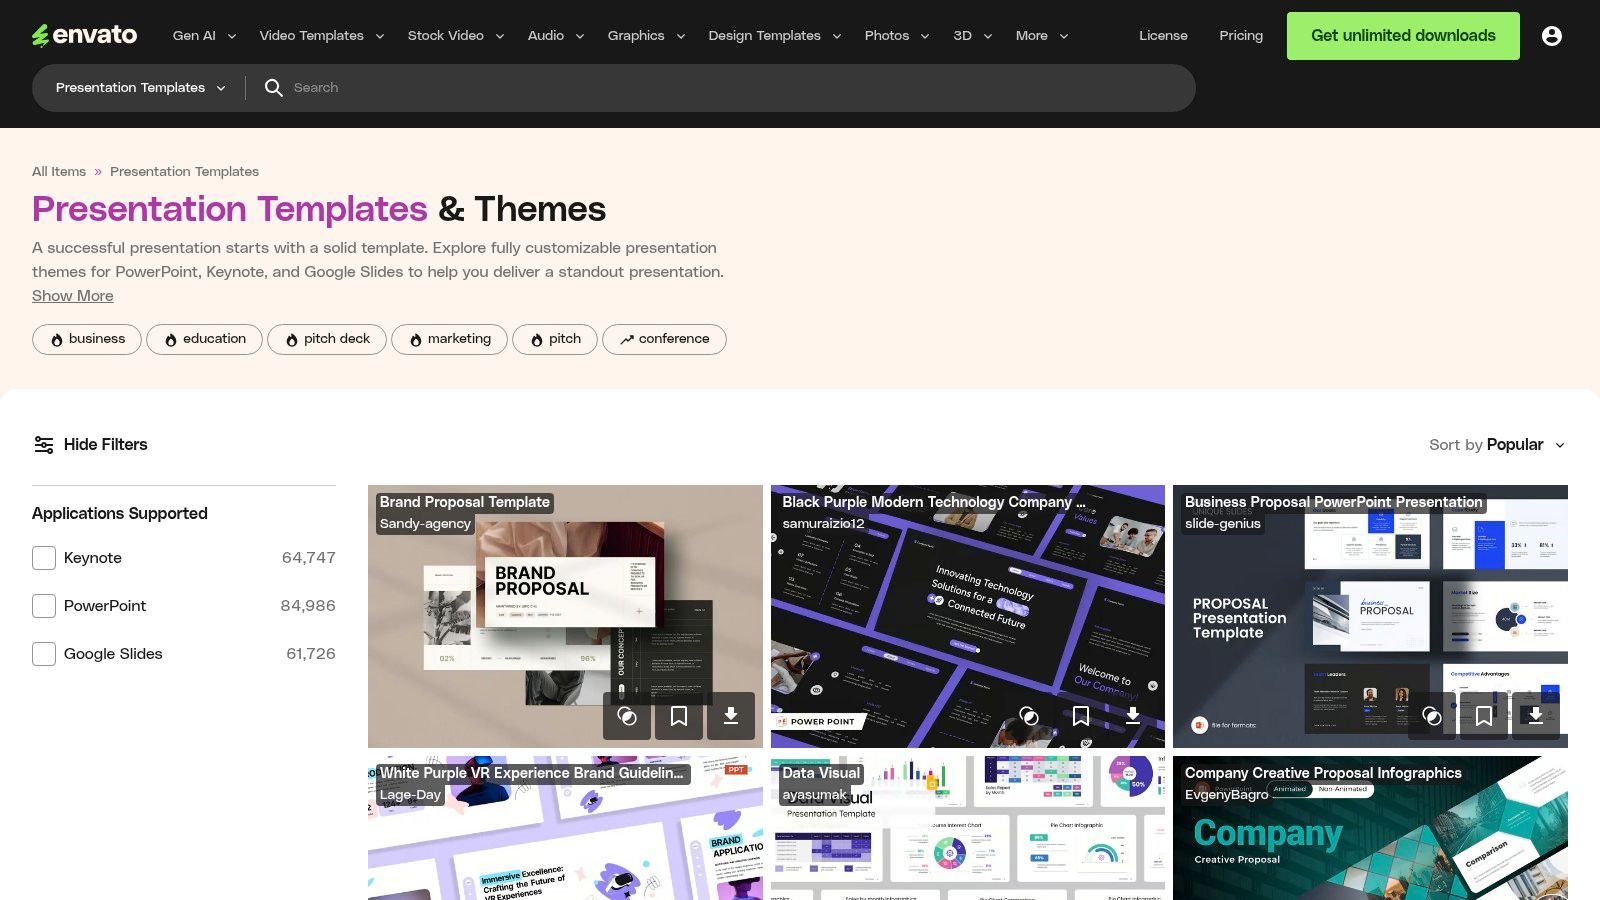Image resolution: width=1600 pixels, height=900 pixels.
Task: Select the business tag chip
Action: pos(87,339)
